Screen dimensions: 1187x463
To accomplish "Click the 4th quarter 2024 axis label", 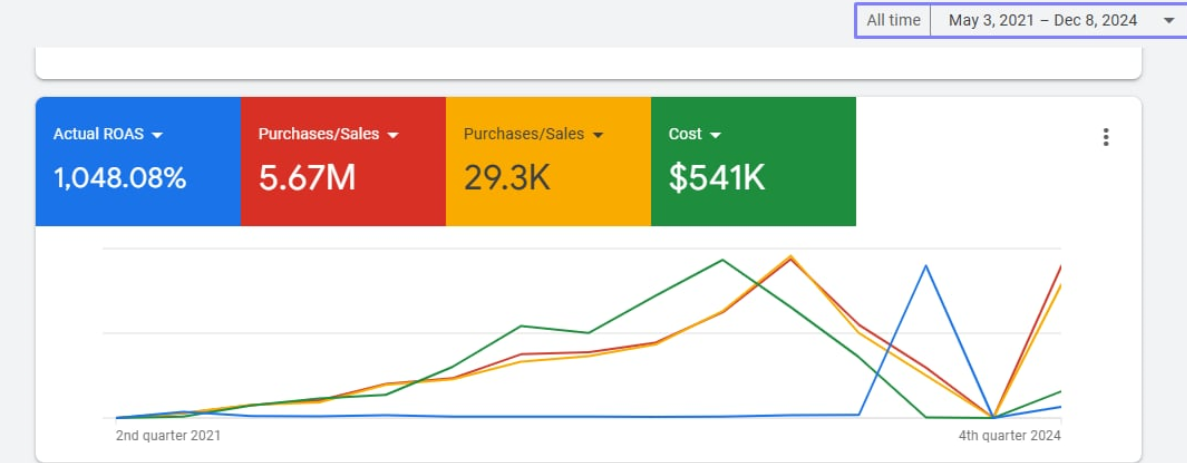I will pos(1009,436).
